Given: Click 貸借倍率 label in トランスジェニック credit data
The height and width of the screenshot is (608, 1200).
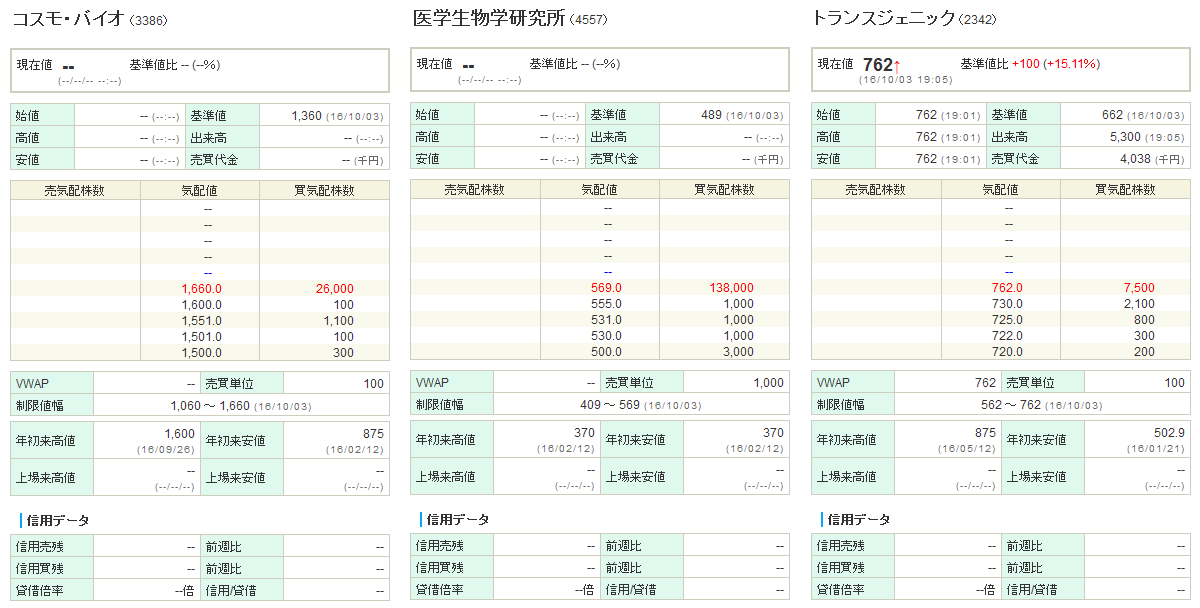Looking at the screenshot, I should [x=841, y=590].
